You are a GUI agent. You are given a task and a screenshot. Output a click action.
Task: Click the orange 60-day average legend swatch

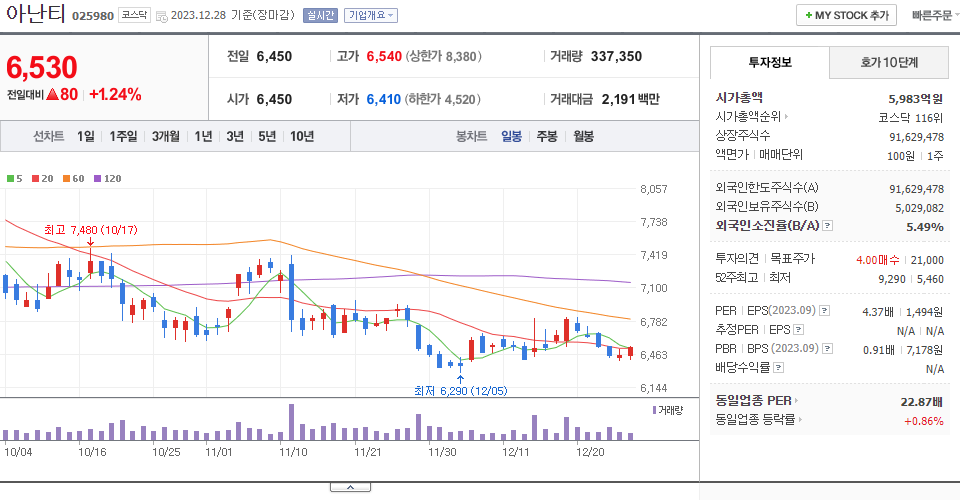[x=66, y=179]
